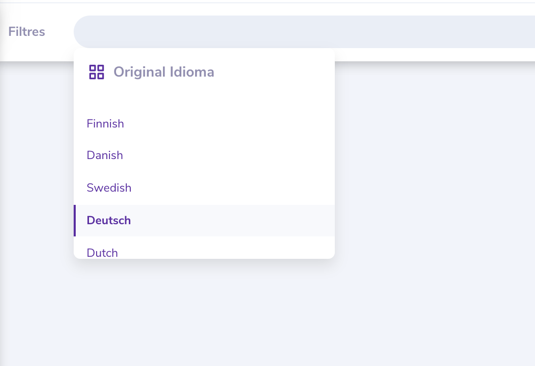Screen dimensions: 535x366
Task: Click the Filtres label text
Action: pos(27,32)
